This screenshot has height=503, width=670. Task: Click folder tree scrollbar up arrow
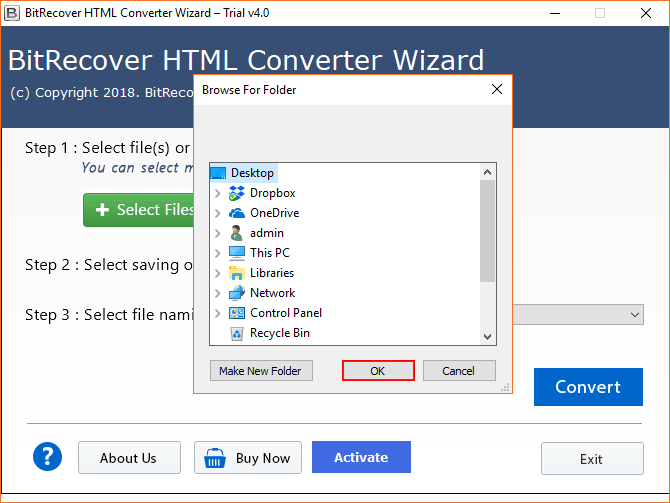tap(487, 172)
